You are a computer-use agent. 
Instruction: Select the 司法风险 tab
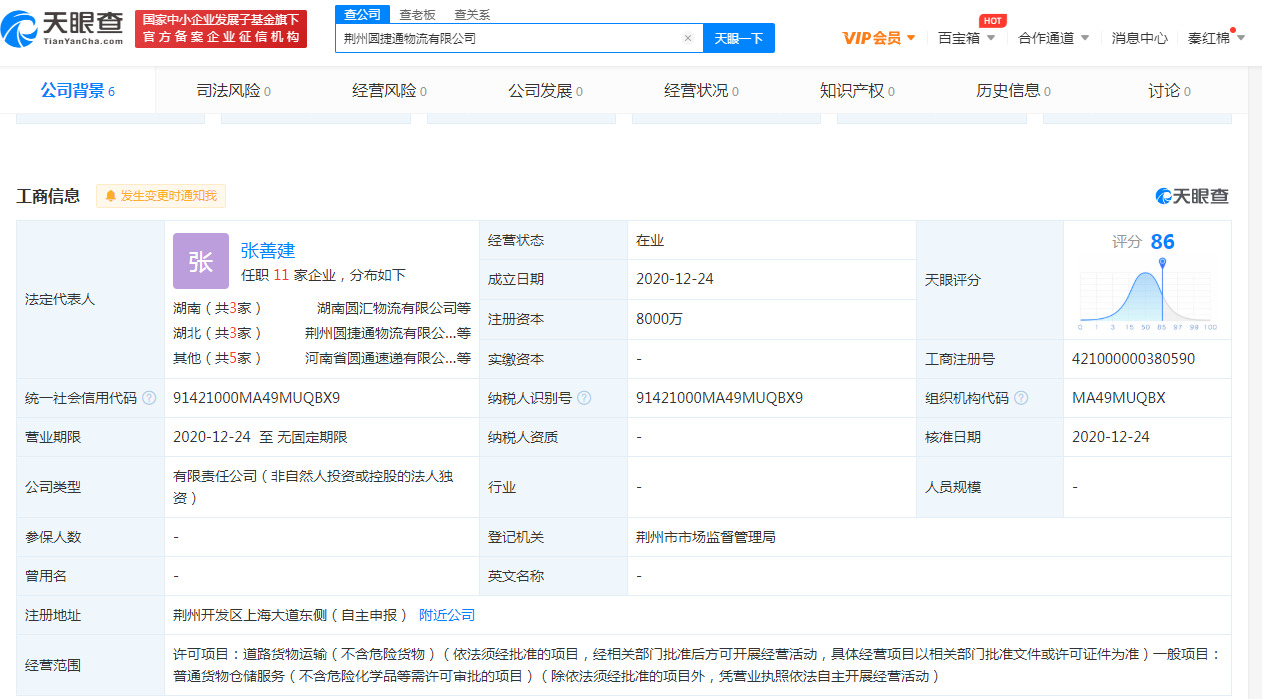pos(233,91)
